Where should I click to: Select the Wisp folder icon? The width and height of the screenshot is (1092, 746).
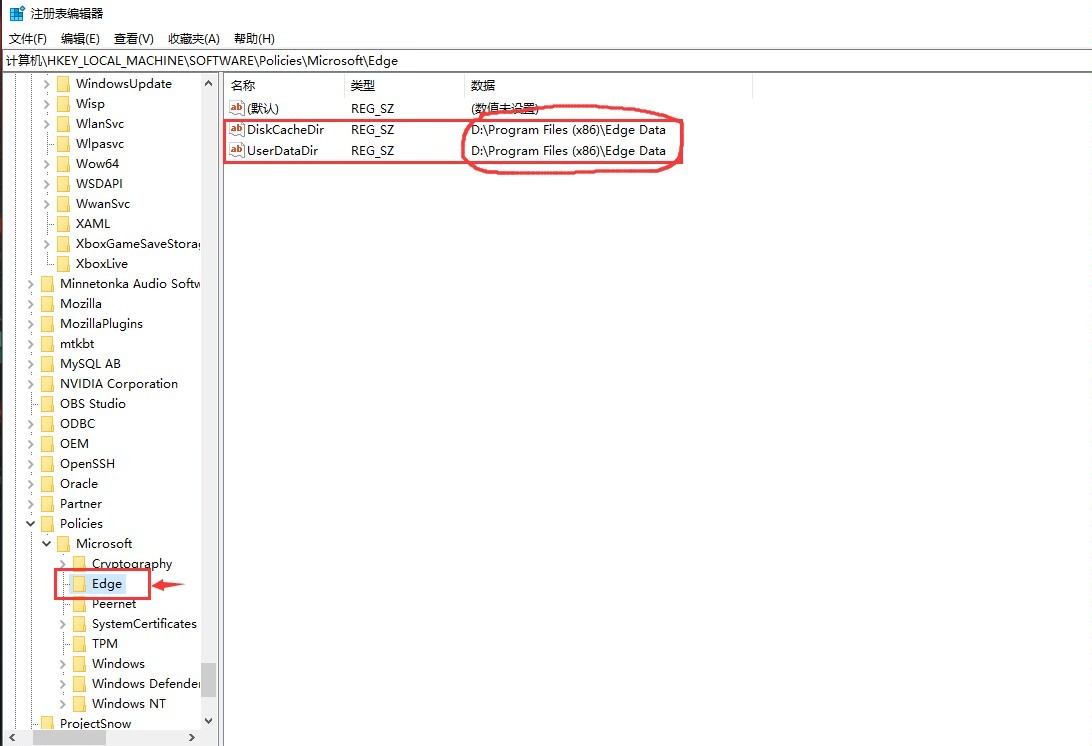[63, 104]
